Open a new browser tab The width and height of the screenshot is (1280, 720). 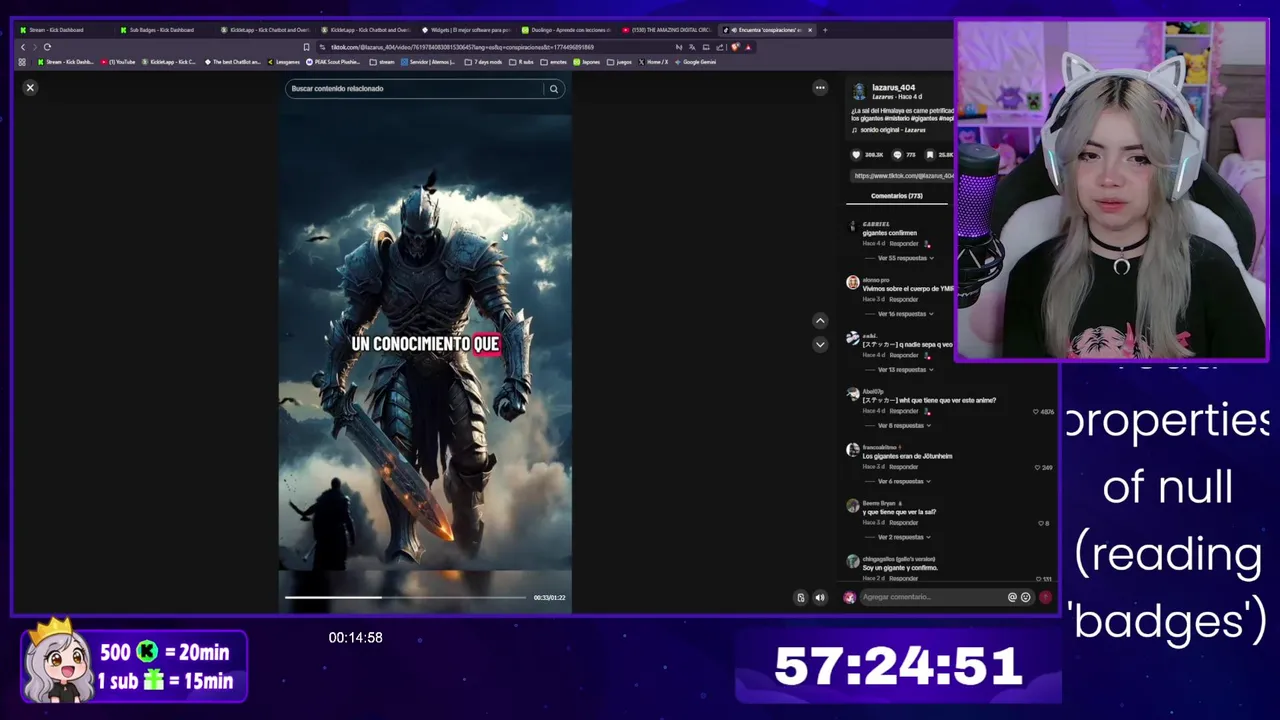point(825,30)
